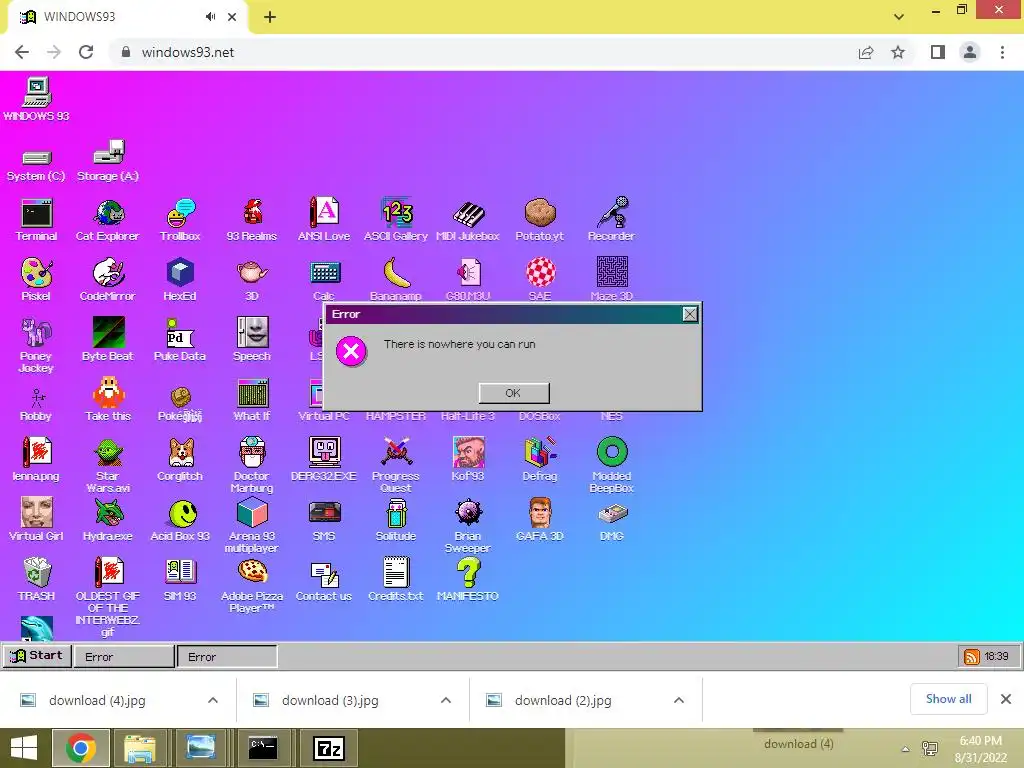
Task: Open Windows Start button on taskbar
Action: click(24, 748)
